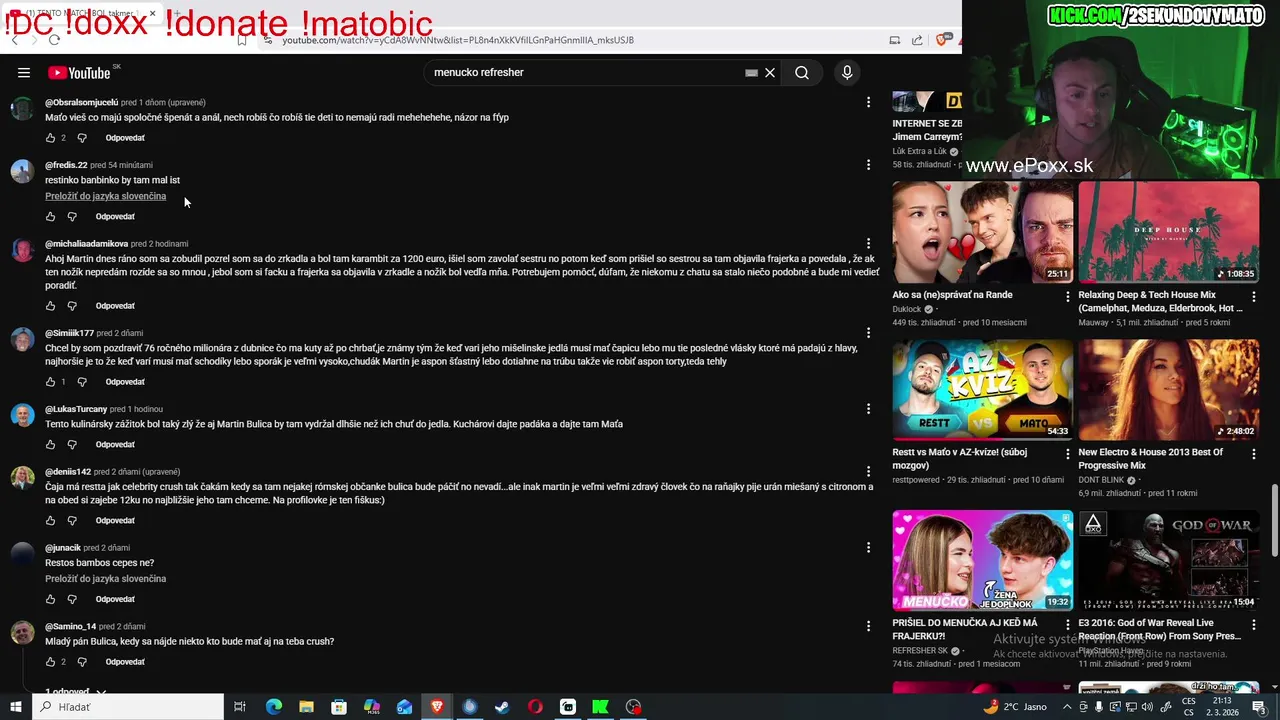Open Microsoft Store from the taskbar
Viewport: 1280px width, 720px height.
point(339,707)
